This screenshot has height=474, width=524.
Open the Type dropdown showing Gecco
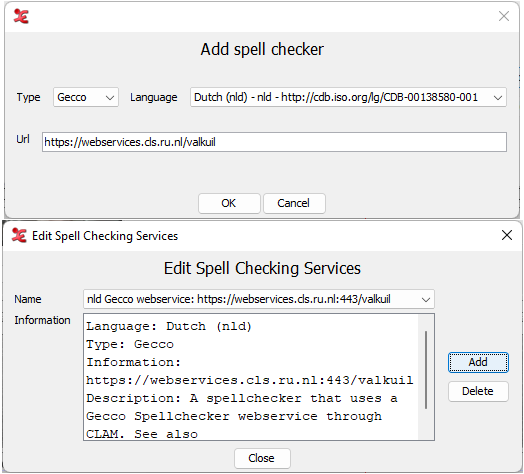(86, 97)
